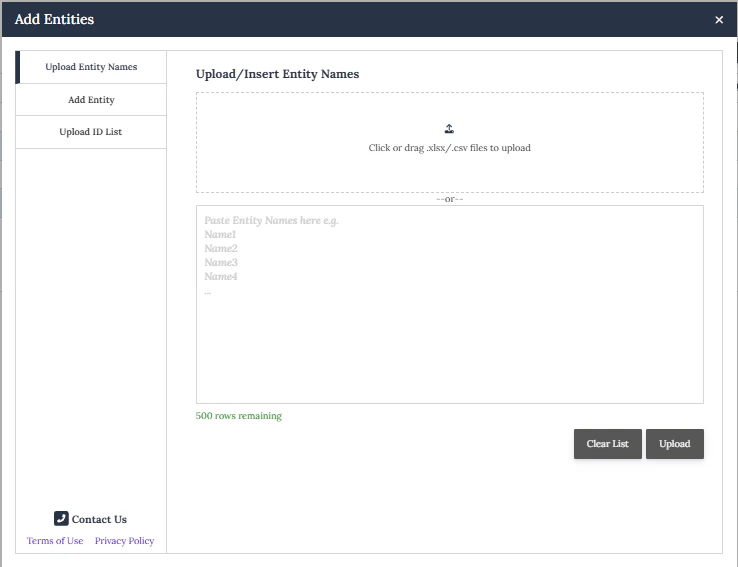This screenshot has height=567, width=738.
Task: Open the Privacy Policy link
Action: pyautogui.click(x=124, y=541)
